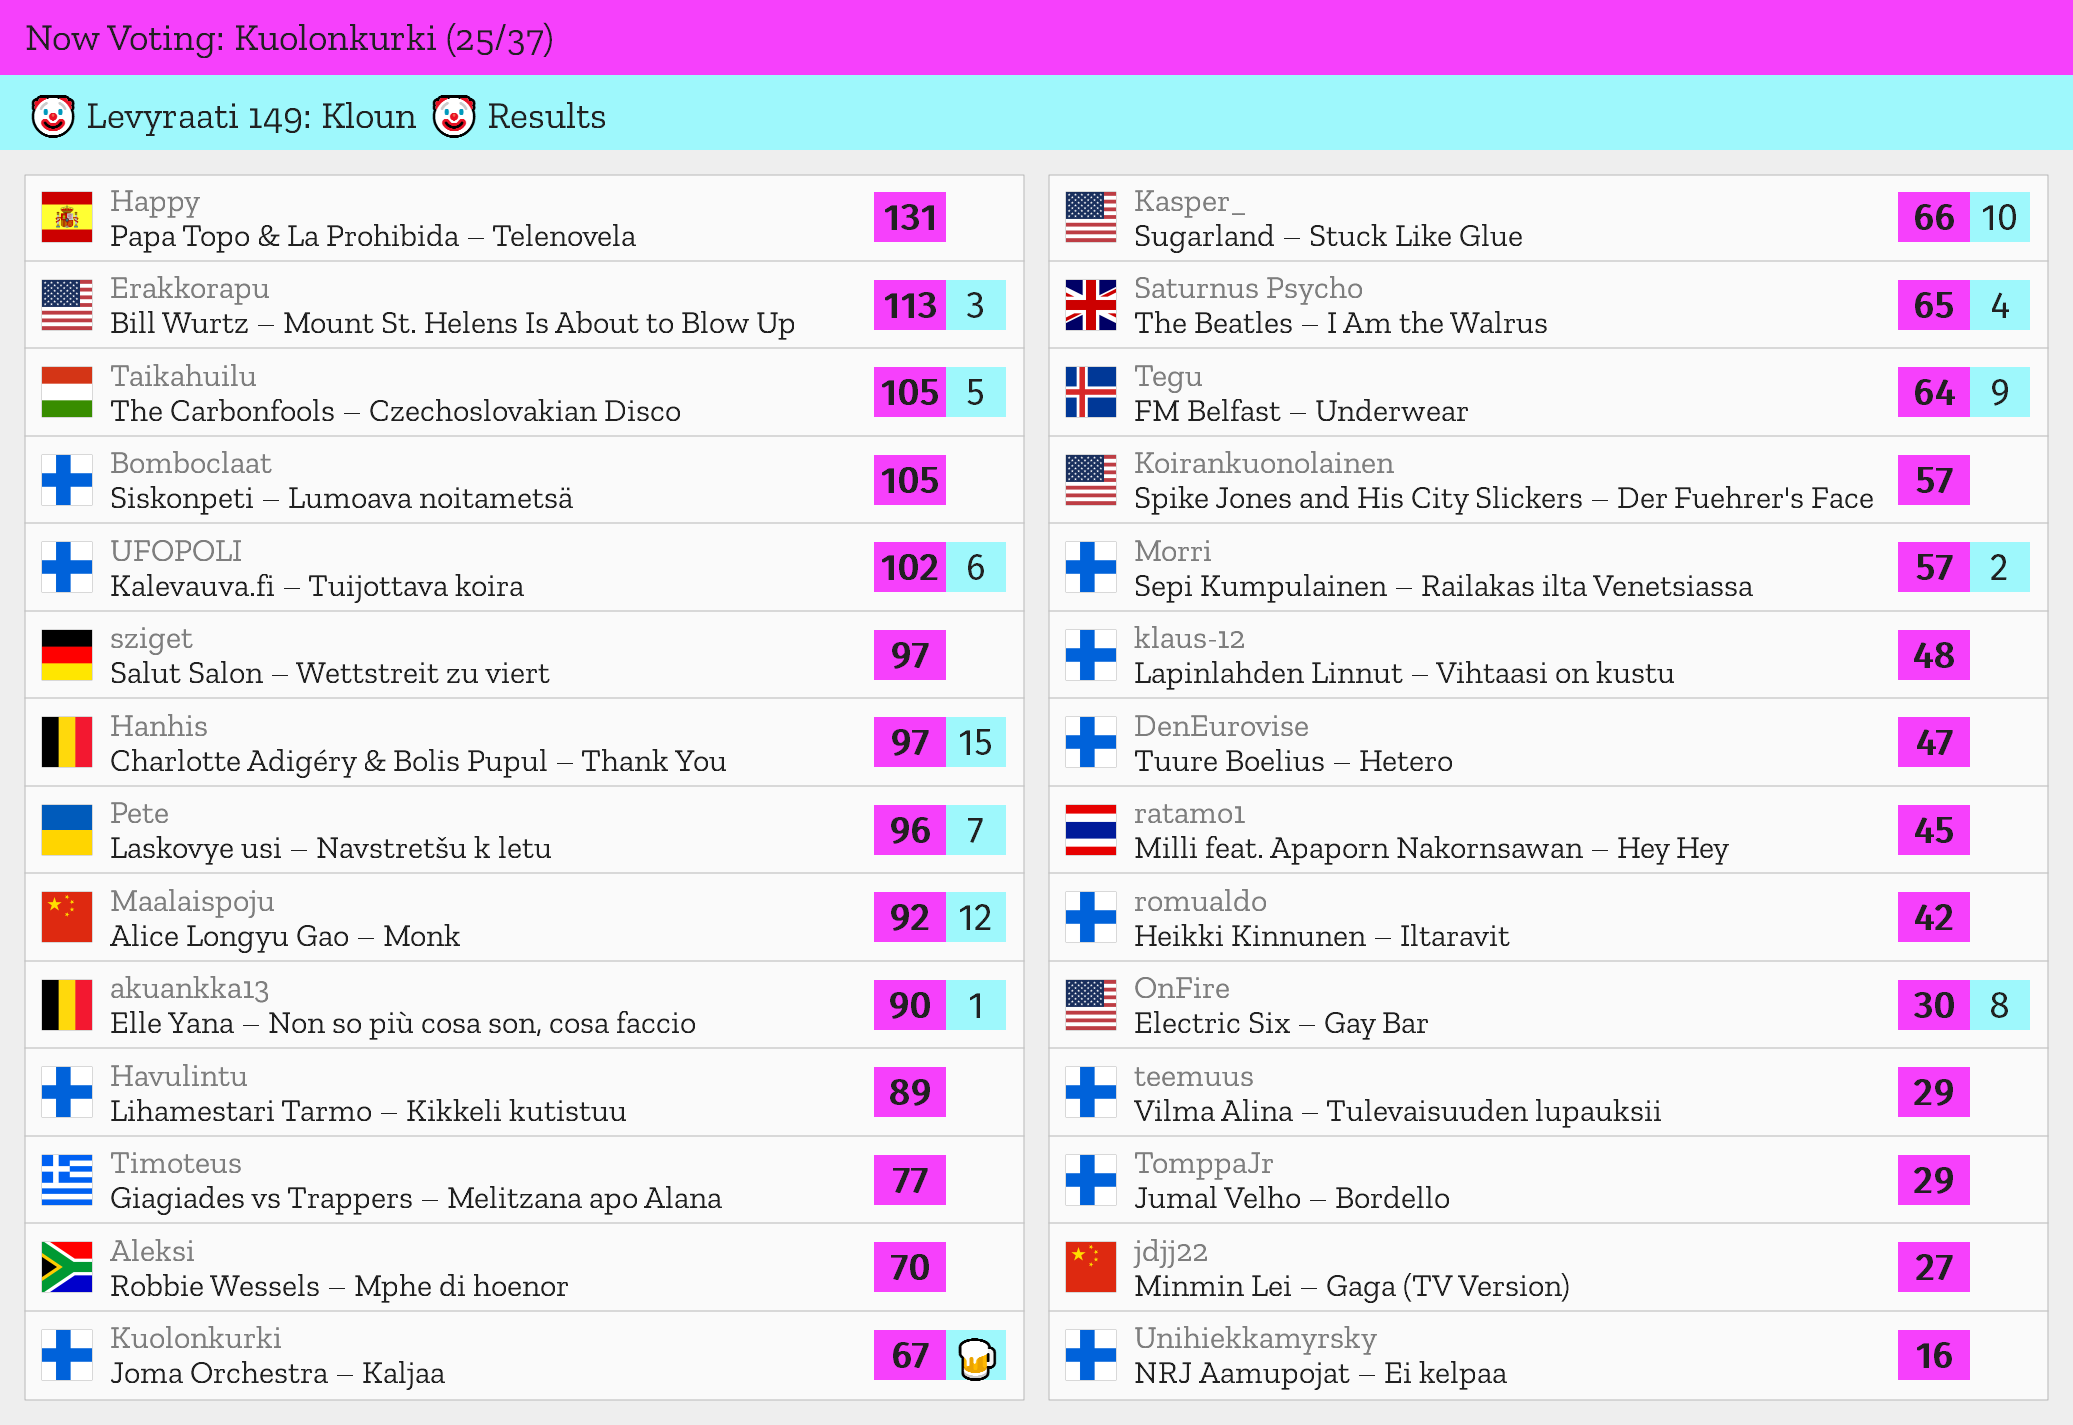Click the cyan 10 badge on Kasper_ row
This screenshot has width=2073, height=1425.
pos(1999,218)
